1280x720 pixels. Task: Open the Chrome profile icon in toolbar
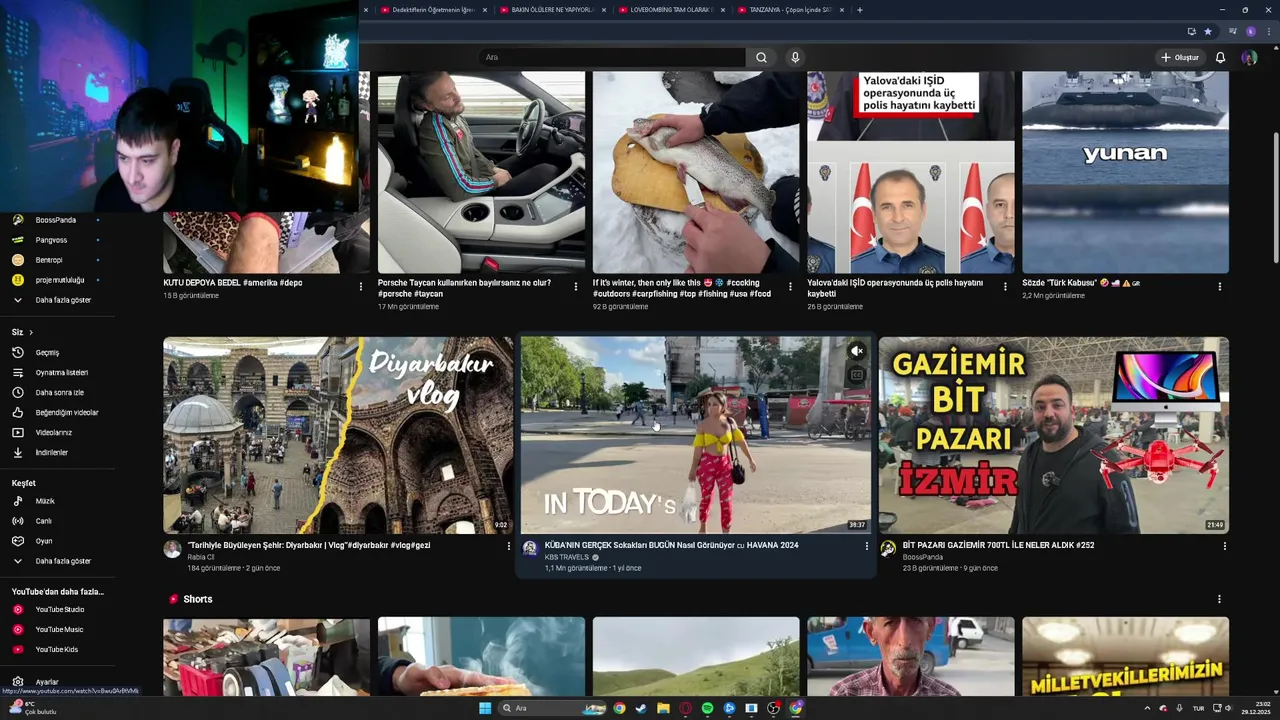pos(1250,31)
